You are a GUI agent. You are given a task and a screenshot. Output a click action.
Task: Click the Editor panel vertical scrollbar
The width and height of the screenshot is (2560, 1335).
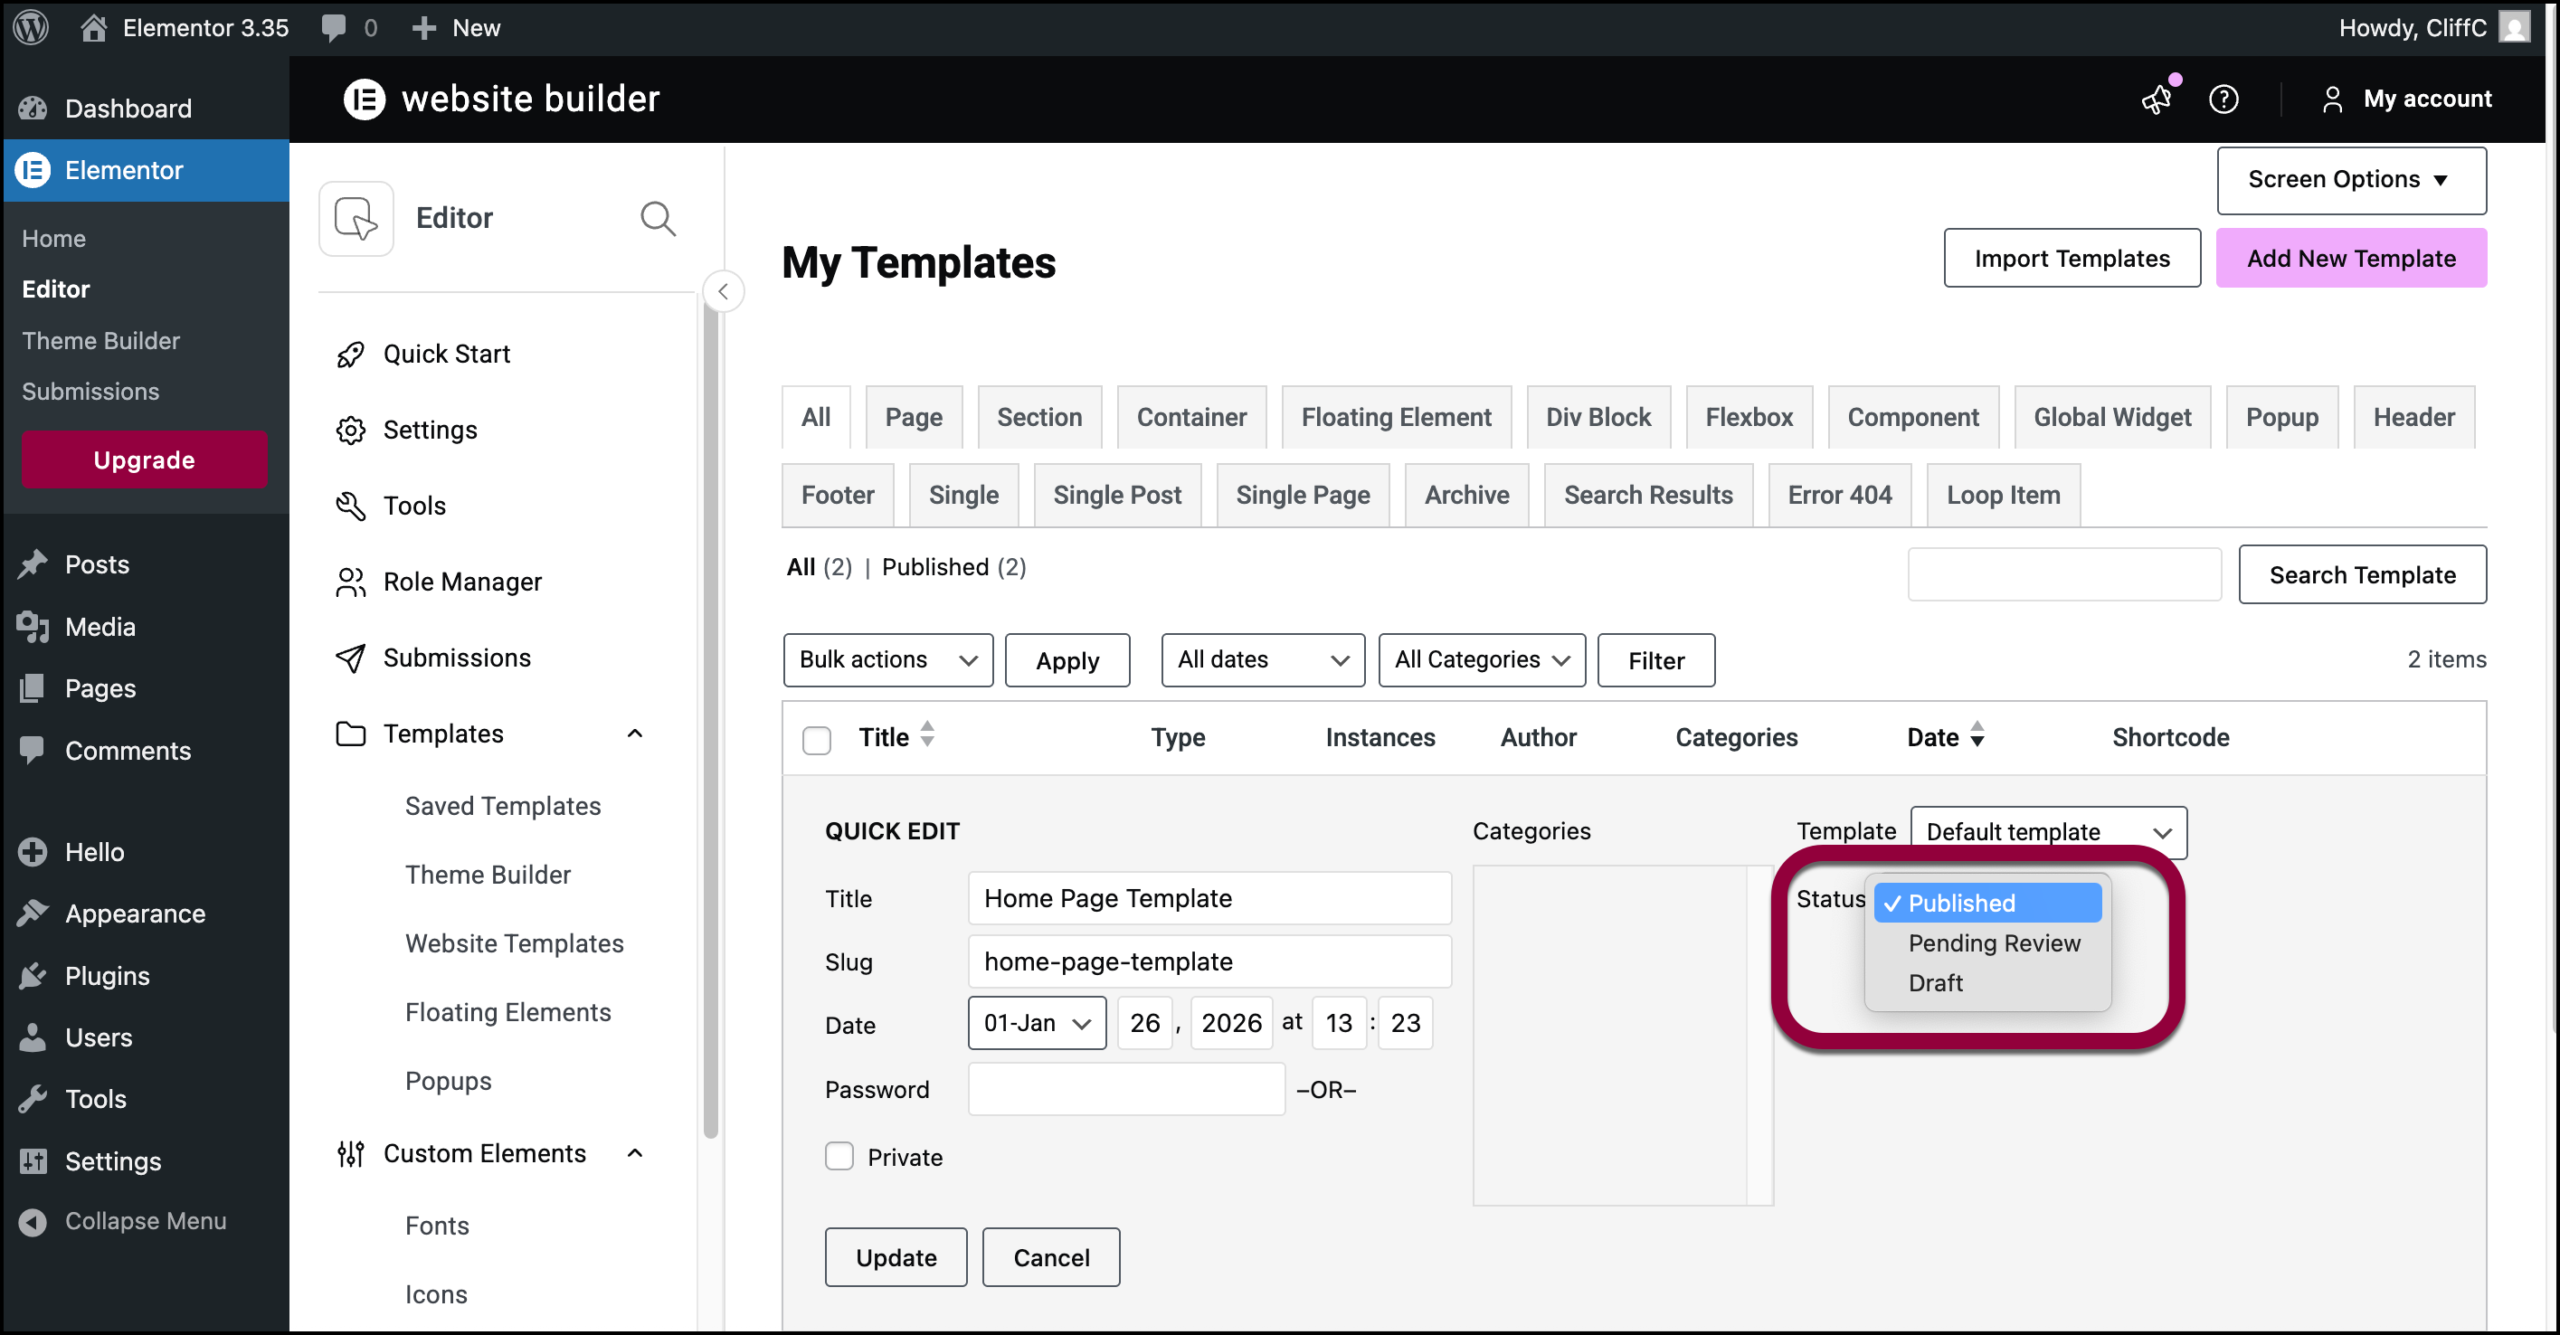click(x=711, y=720)
